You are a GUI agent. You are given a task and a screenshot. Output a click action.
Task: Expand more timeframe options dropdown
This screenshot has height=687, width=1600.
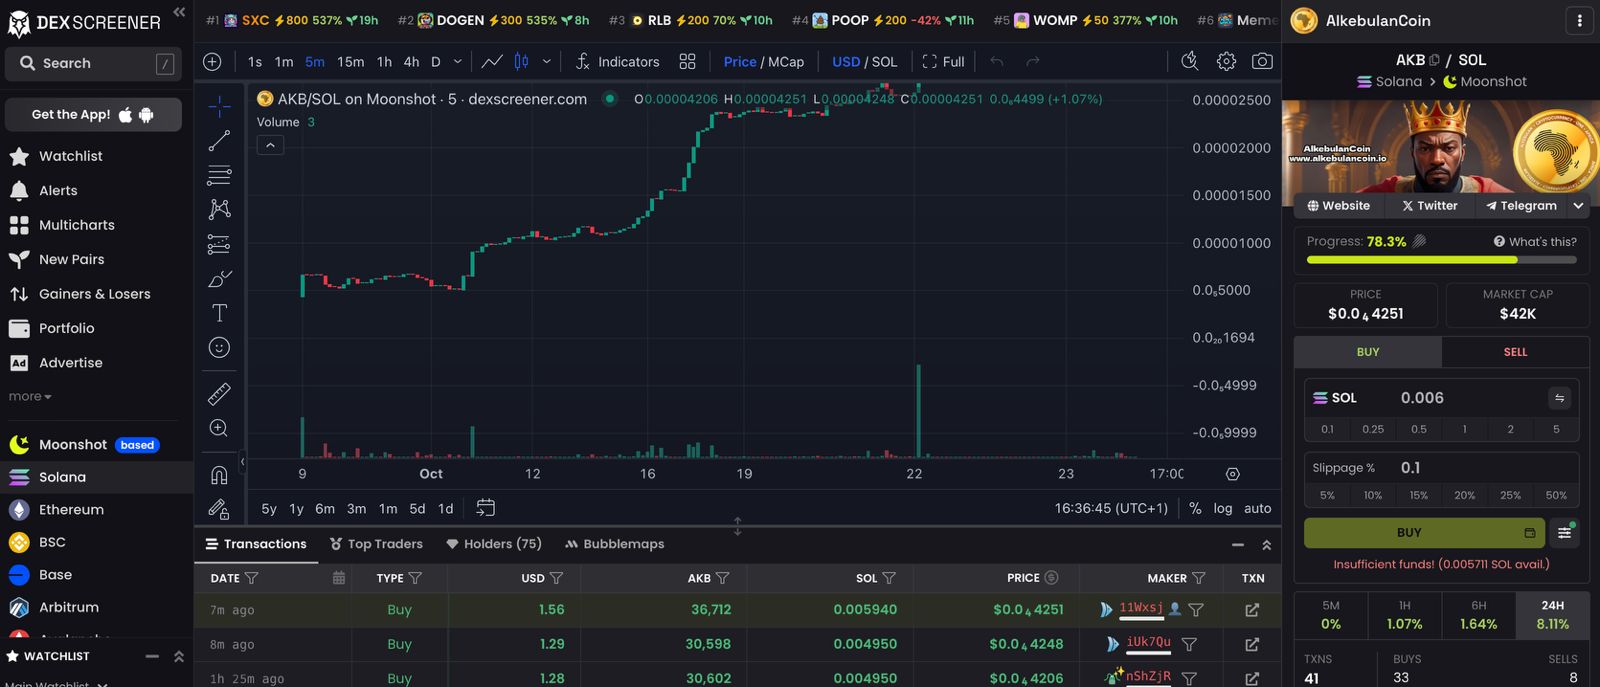pyautogui.click(x=458, y=62)
